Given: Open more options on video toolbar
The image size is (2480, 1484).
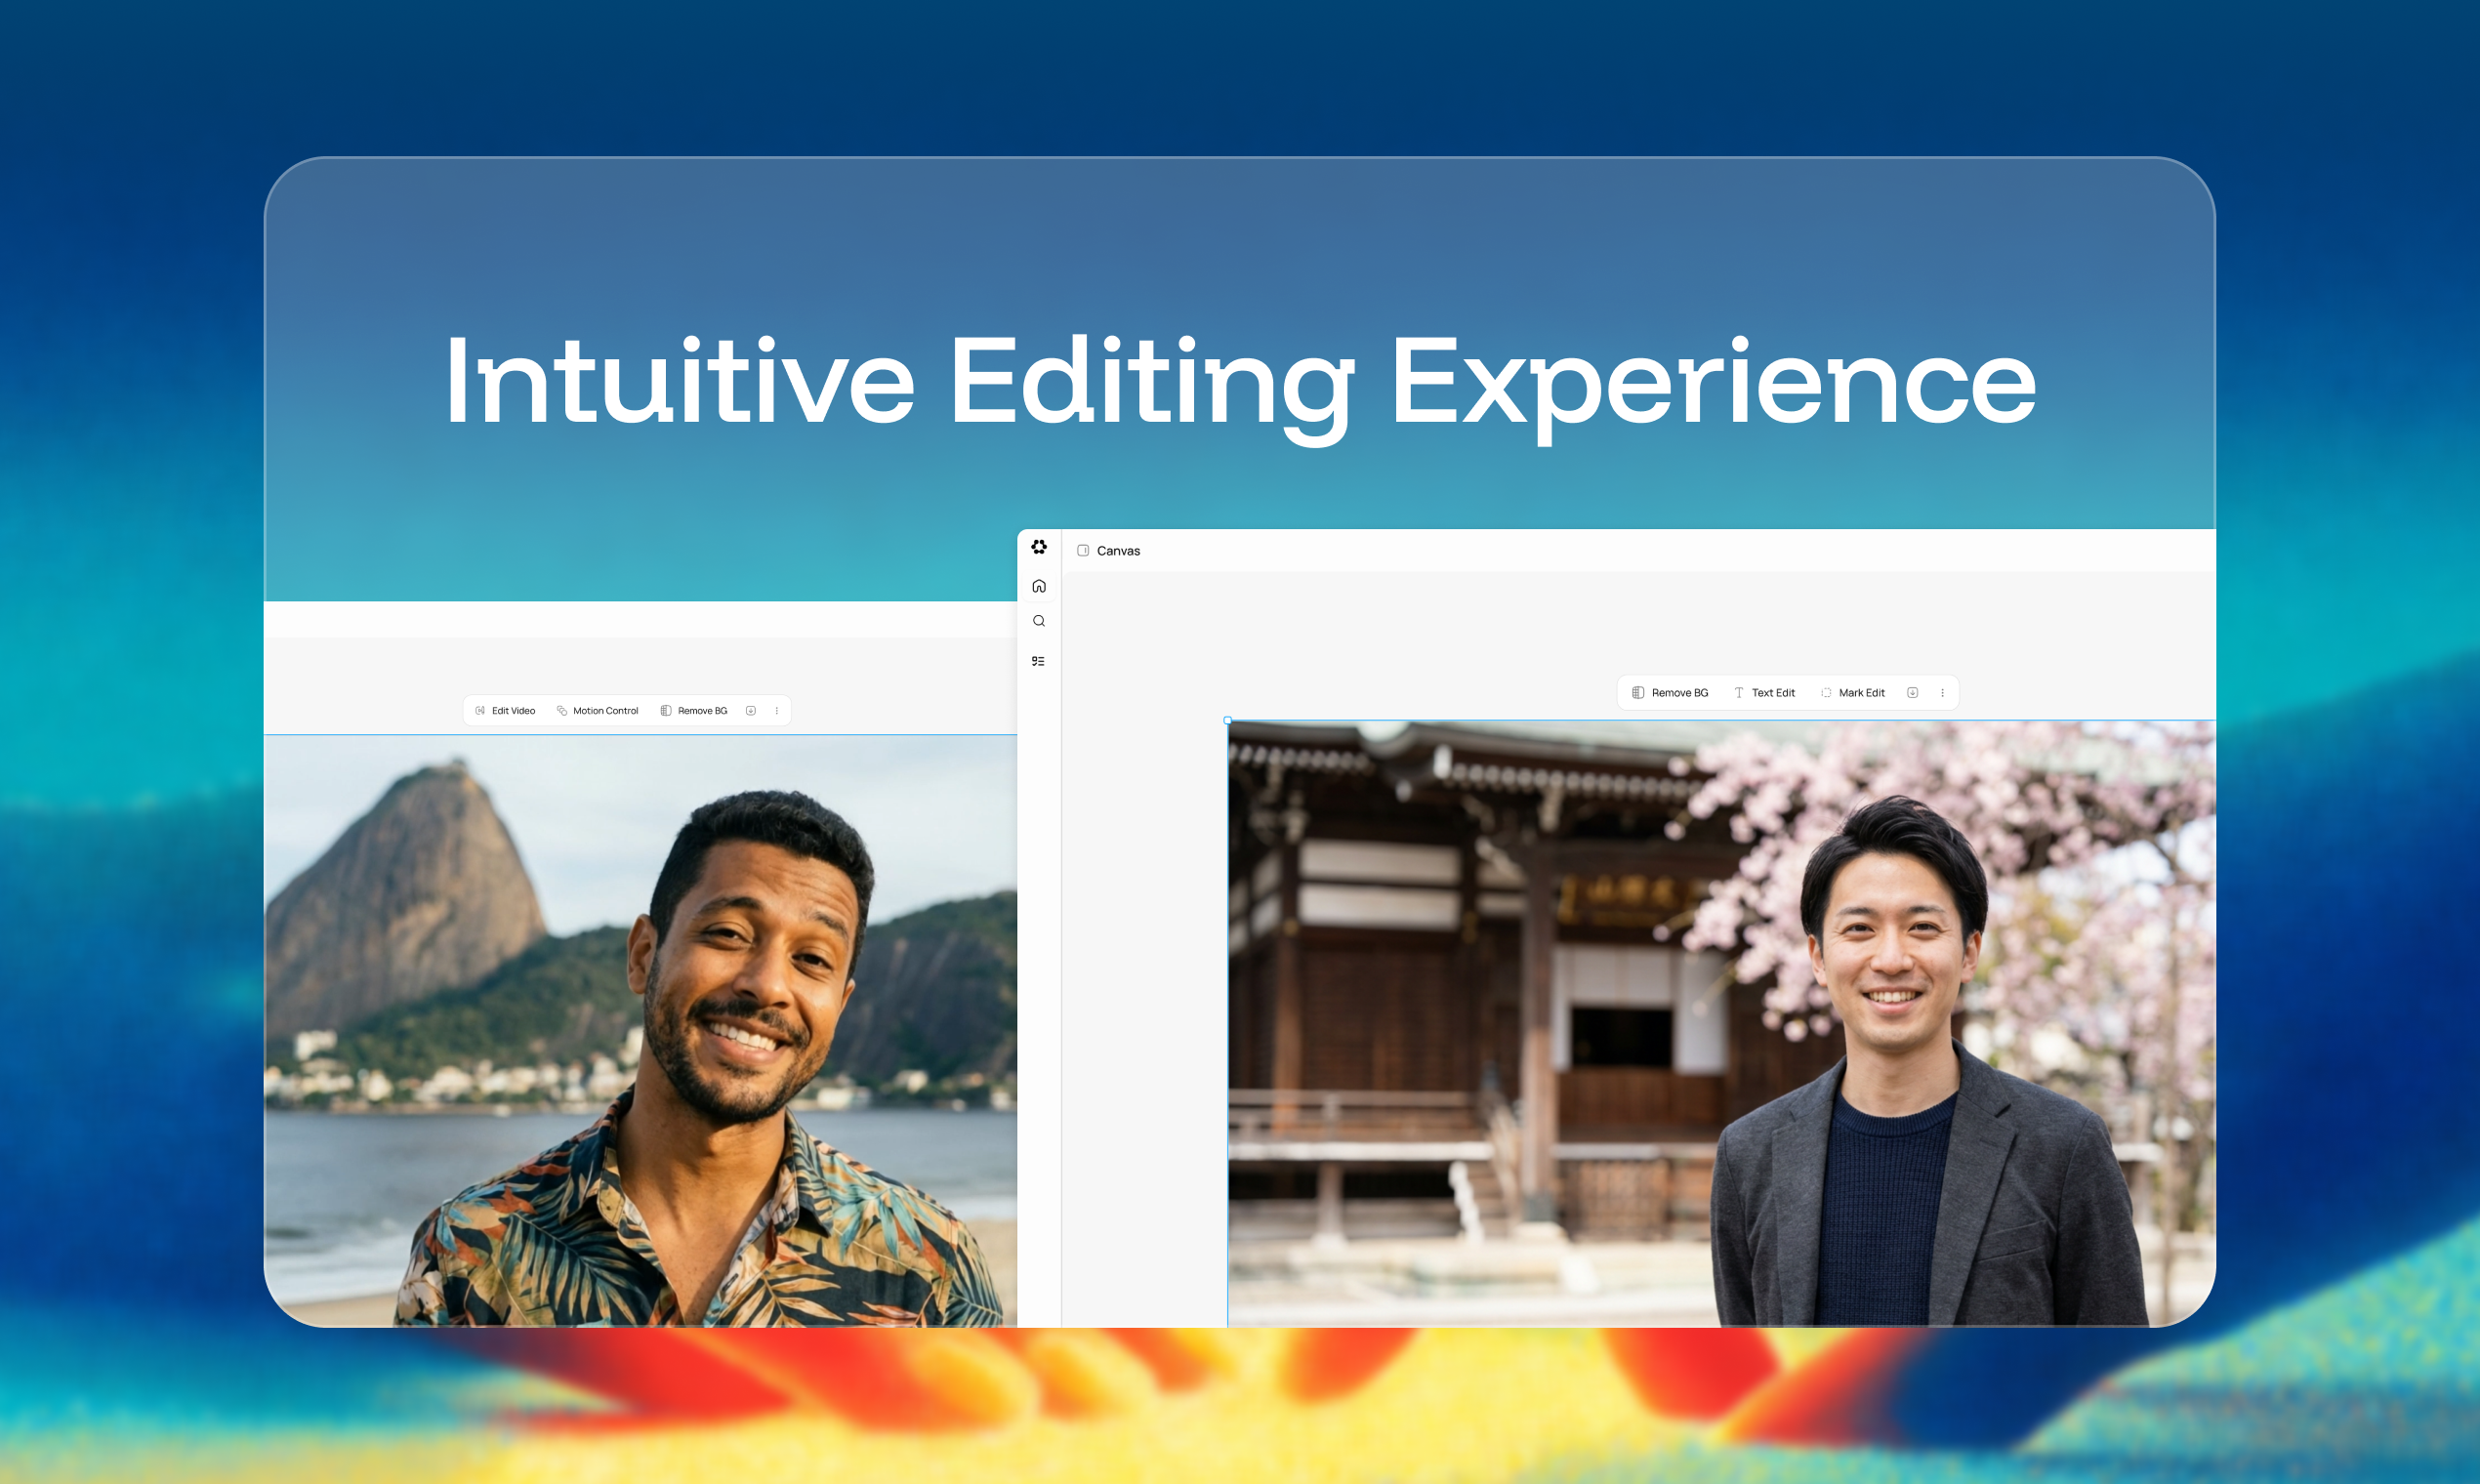Looking at the screenshot, I should (777, 711).
